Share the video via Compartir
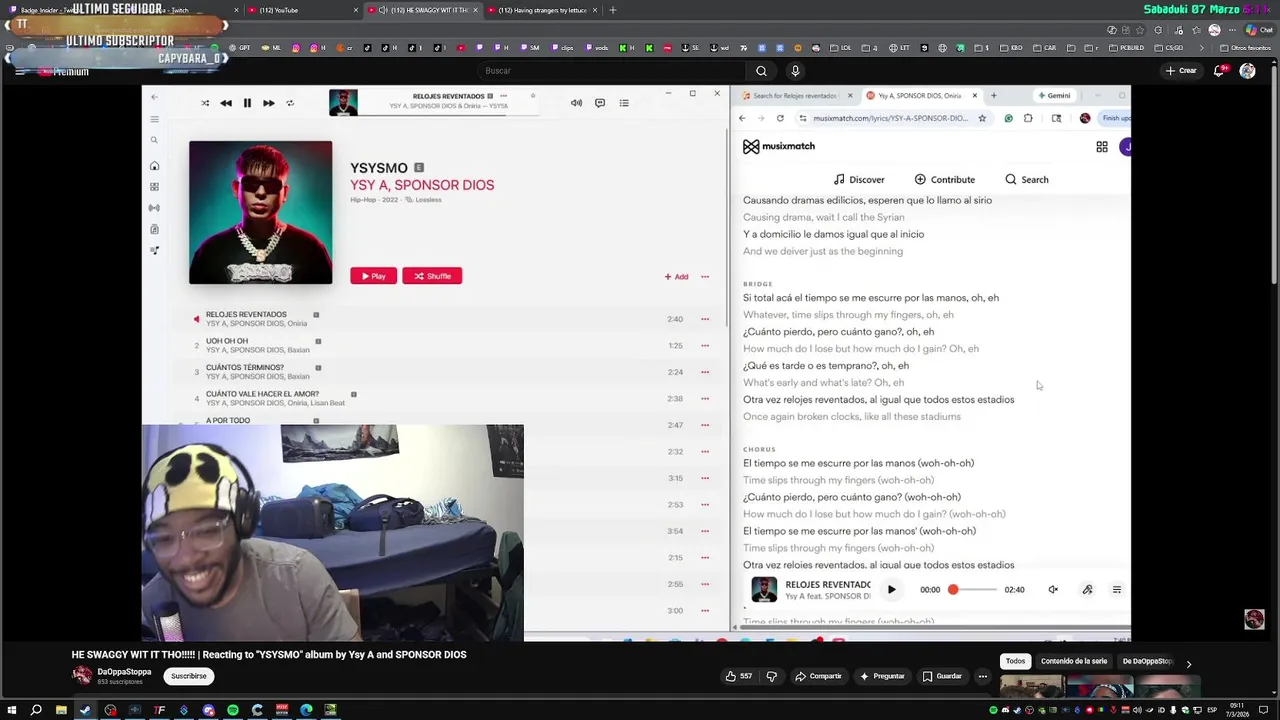 coord(818,676)
